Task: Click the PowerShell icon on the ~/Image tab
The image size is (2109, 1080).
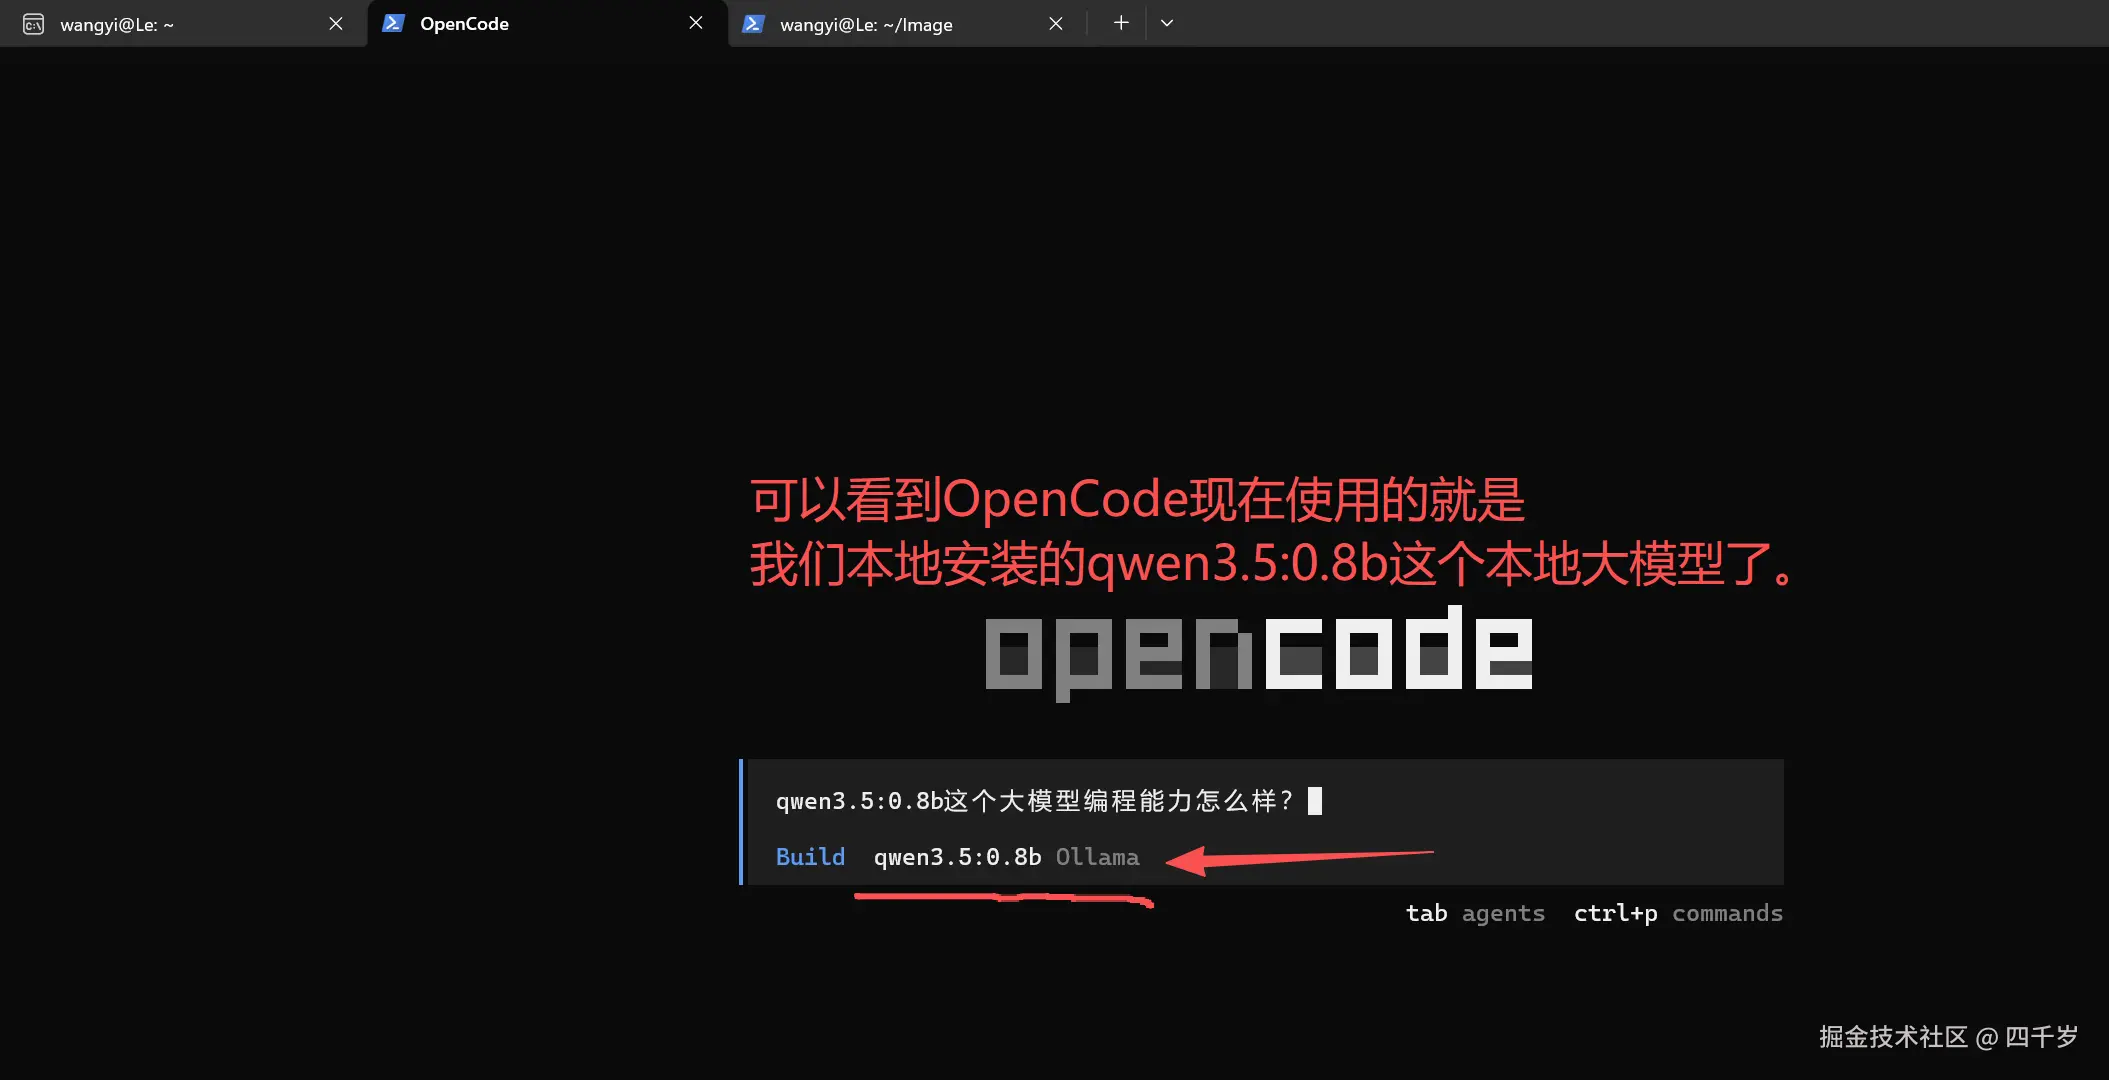Action: click(x=753, y=22)
